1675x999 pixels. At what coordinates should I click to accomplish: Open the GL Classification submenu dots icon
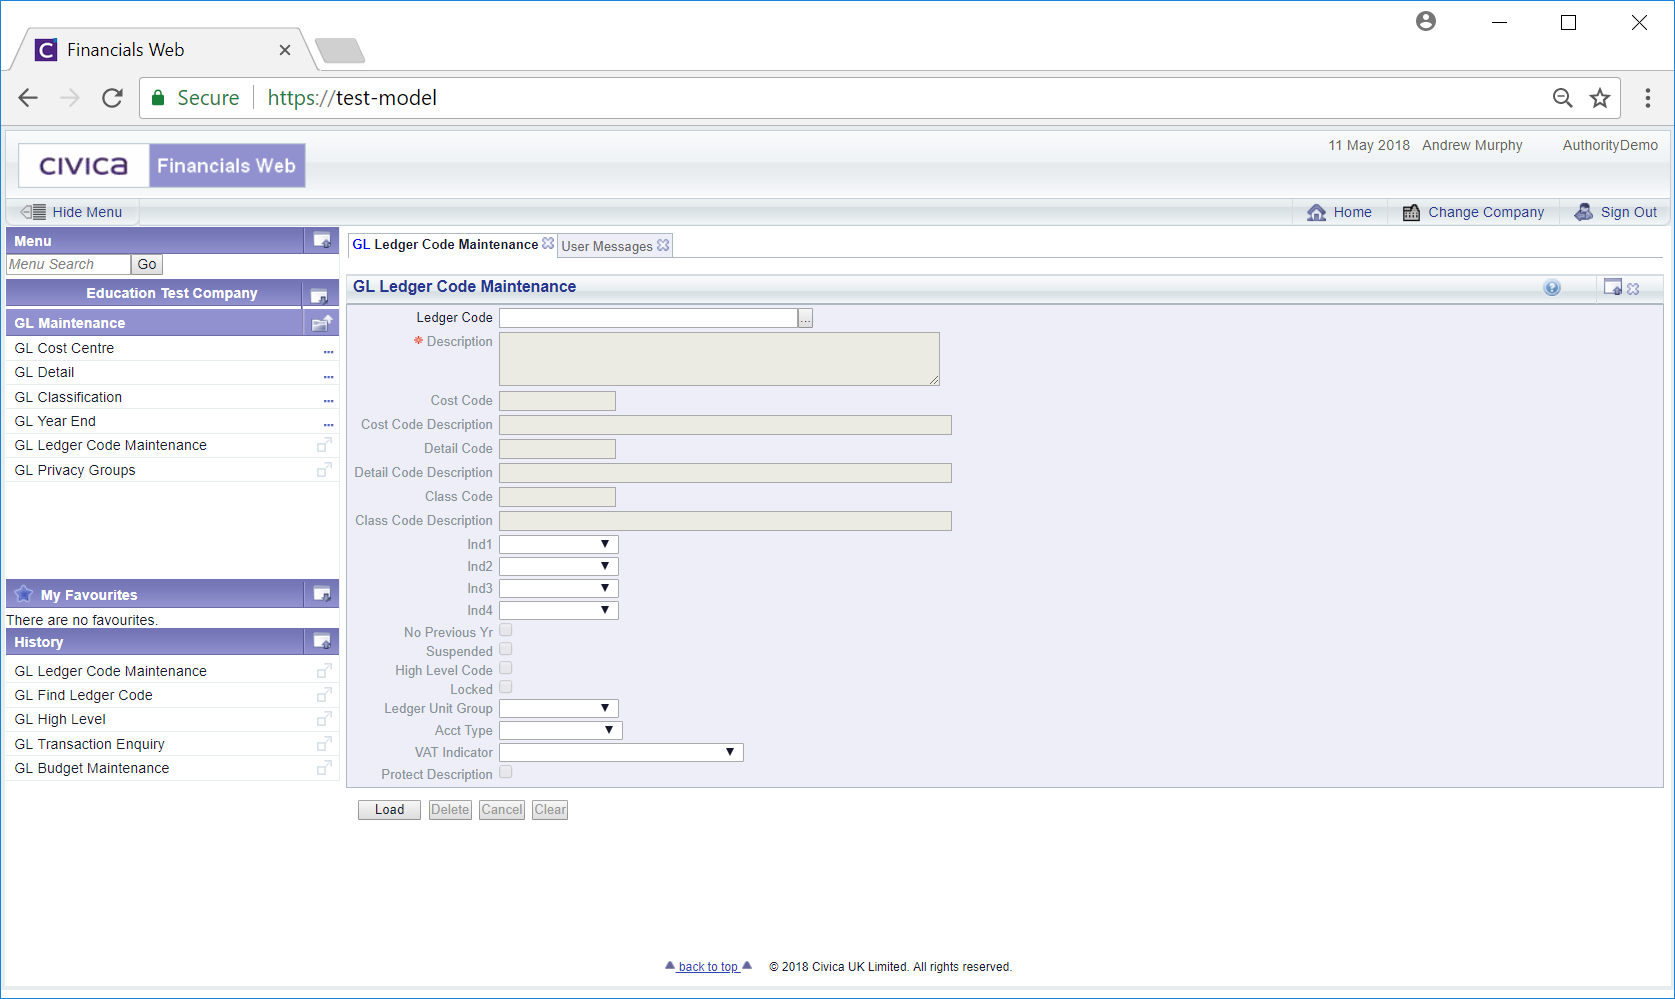pyautogui.click(x=328, y=400)
